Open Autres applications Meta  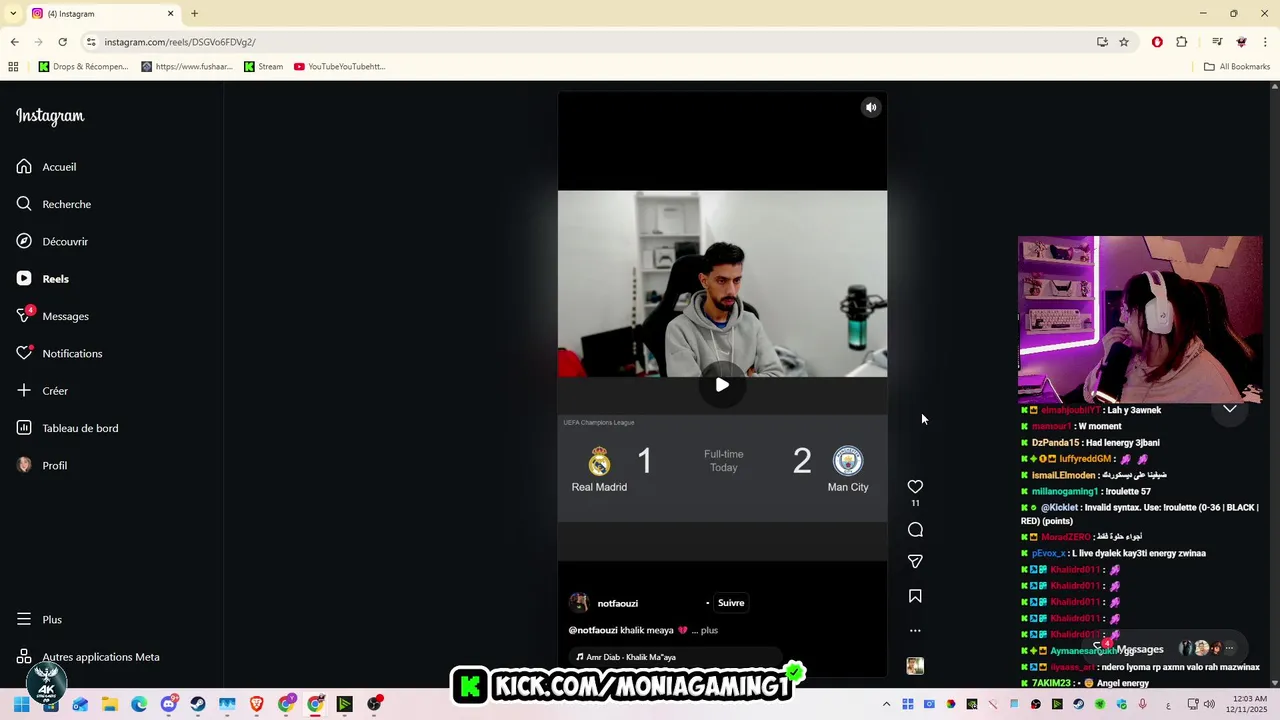tap(89, 657)
